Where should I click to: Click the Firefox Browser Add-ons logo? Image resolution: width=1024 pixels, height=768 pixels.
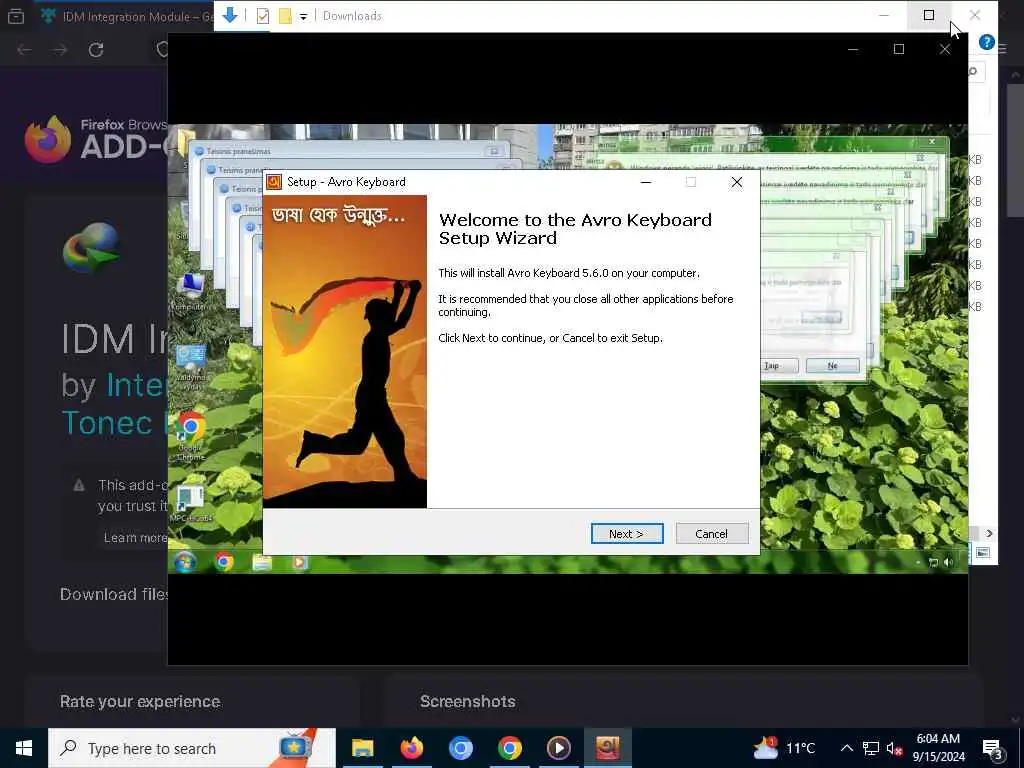coord(96,139)
